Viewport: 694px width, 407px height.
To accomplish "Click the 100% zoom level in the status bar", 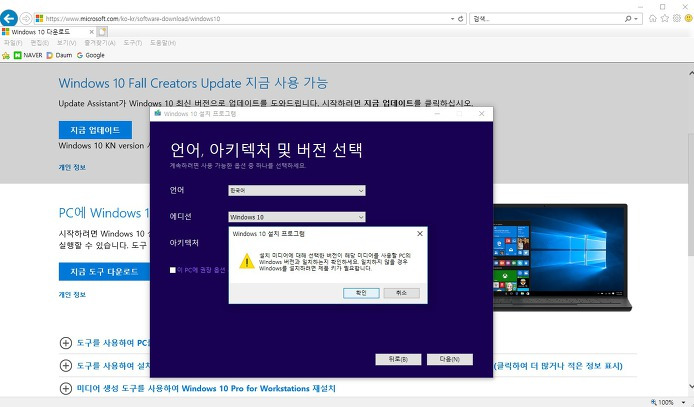I will point(665,403).
